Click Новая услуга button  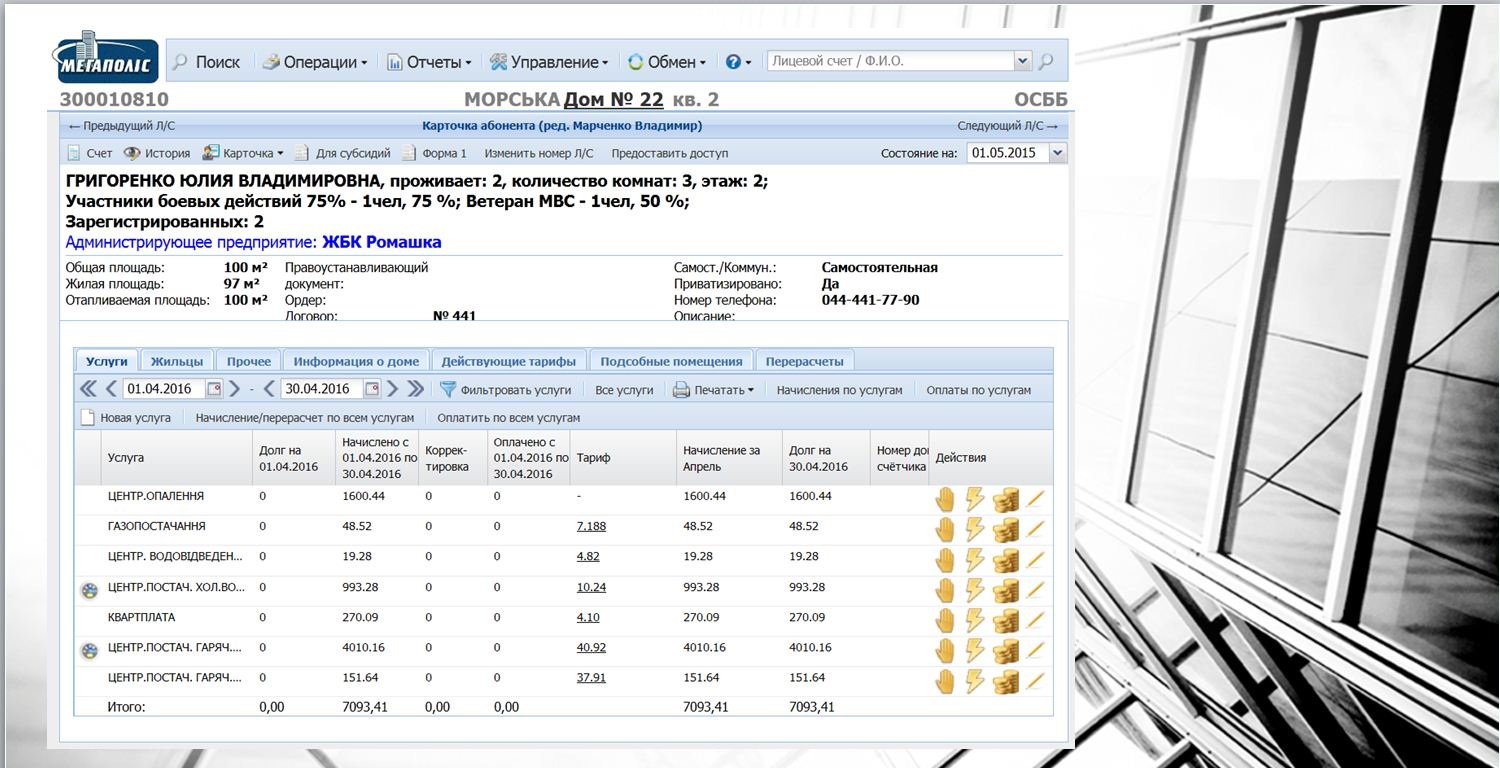(125, 418)
